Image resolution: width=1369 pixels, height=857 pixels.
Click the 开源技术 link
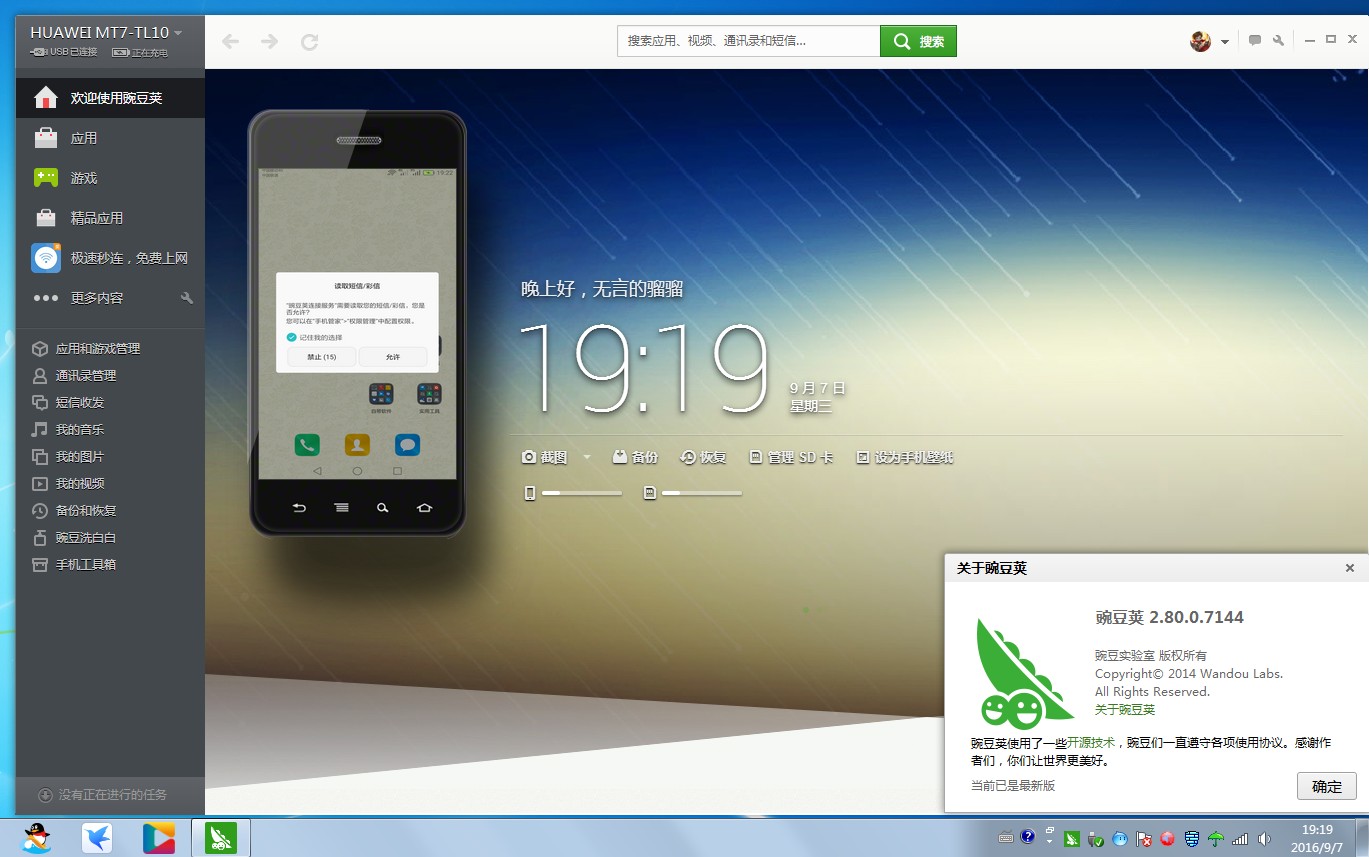[x=1091, y=743]
